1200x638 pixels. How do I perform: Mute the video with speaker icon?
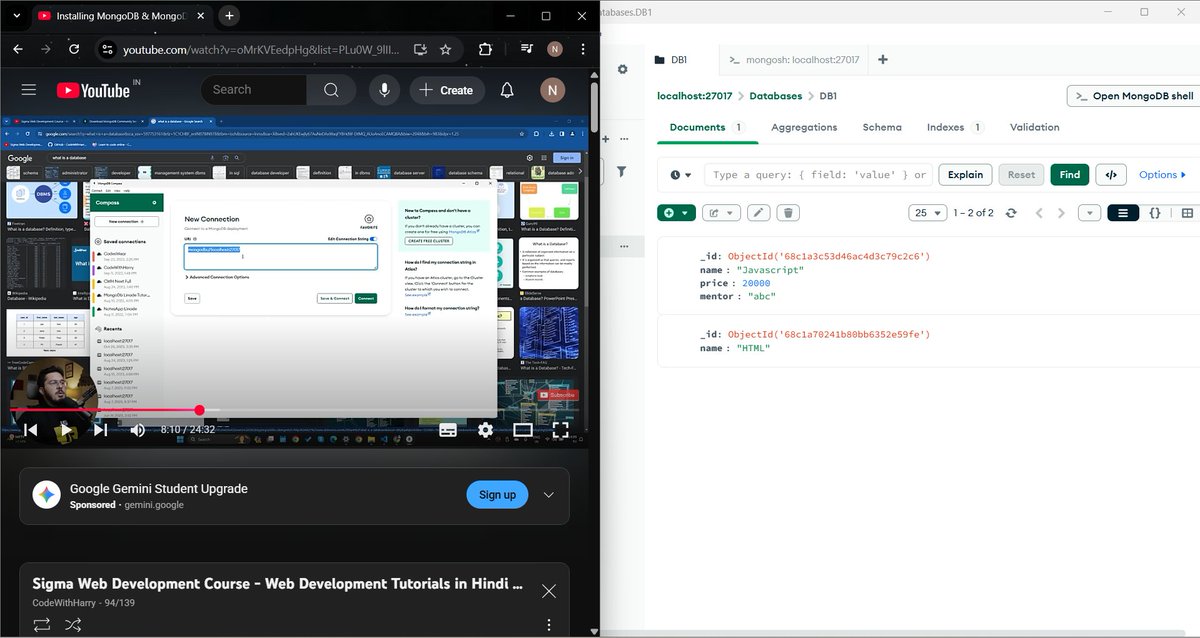point(137,430)
